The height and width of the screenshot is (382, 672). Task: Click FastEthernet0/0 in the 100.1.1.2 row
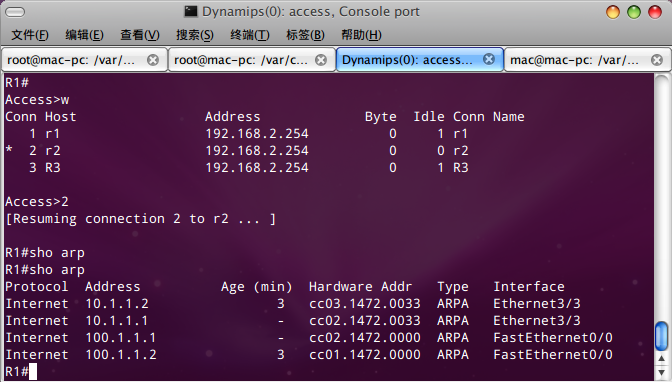coord(553,355)
